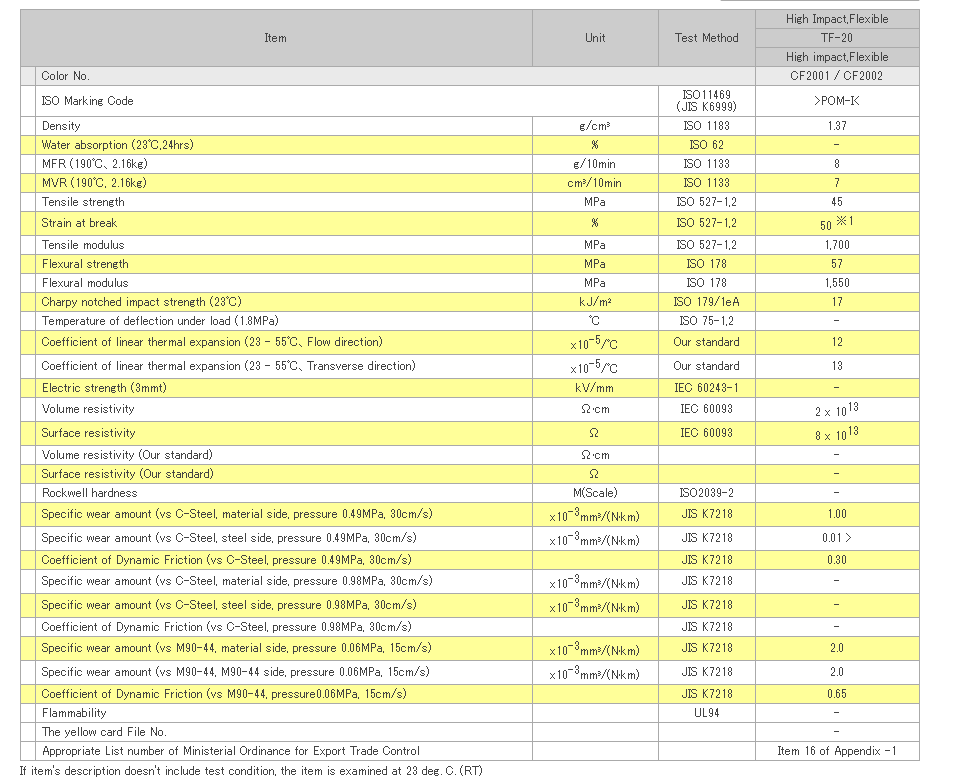Click the thermal expansion 'Flow direction' row label
The image size is (965, 783).
click(212, 342)
